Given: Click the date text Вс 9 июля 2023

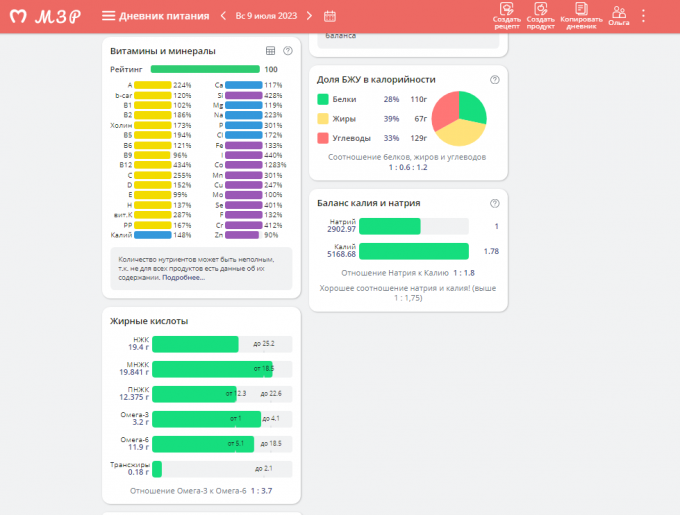Looking at the screenshot, I should [x=266, y=16].
